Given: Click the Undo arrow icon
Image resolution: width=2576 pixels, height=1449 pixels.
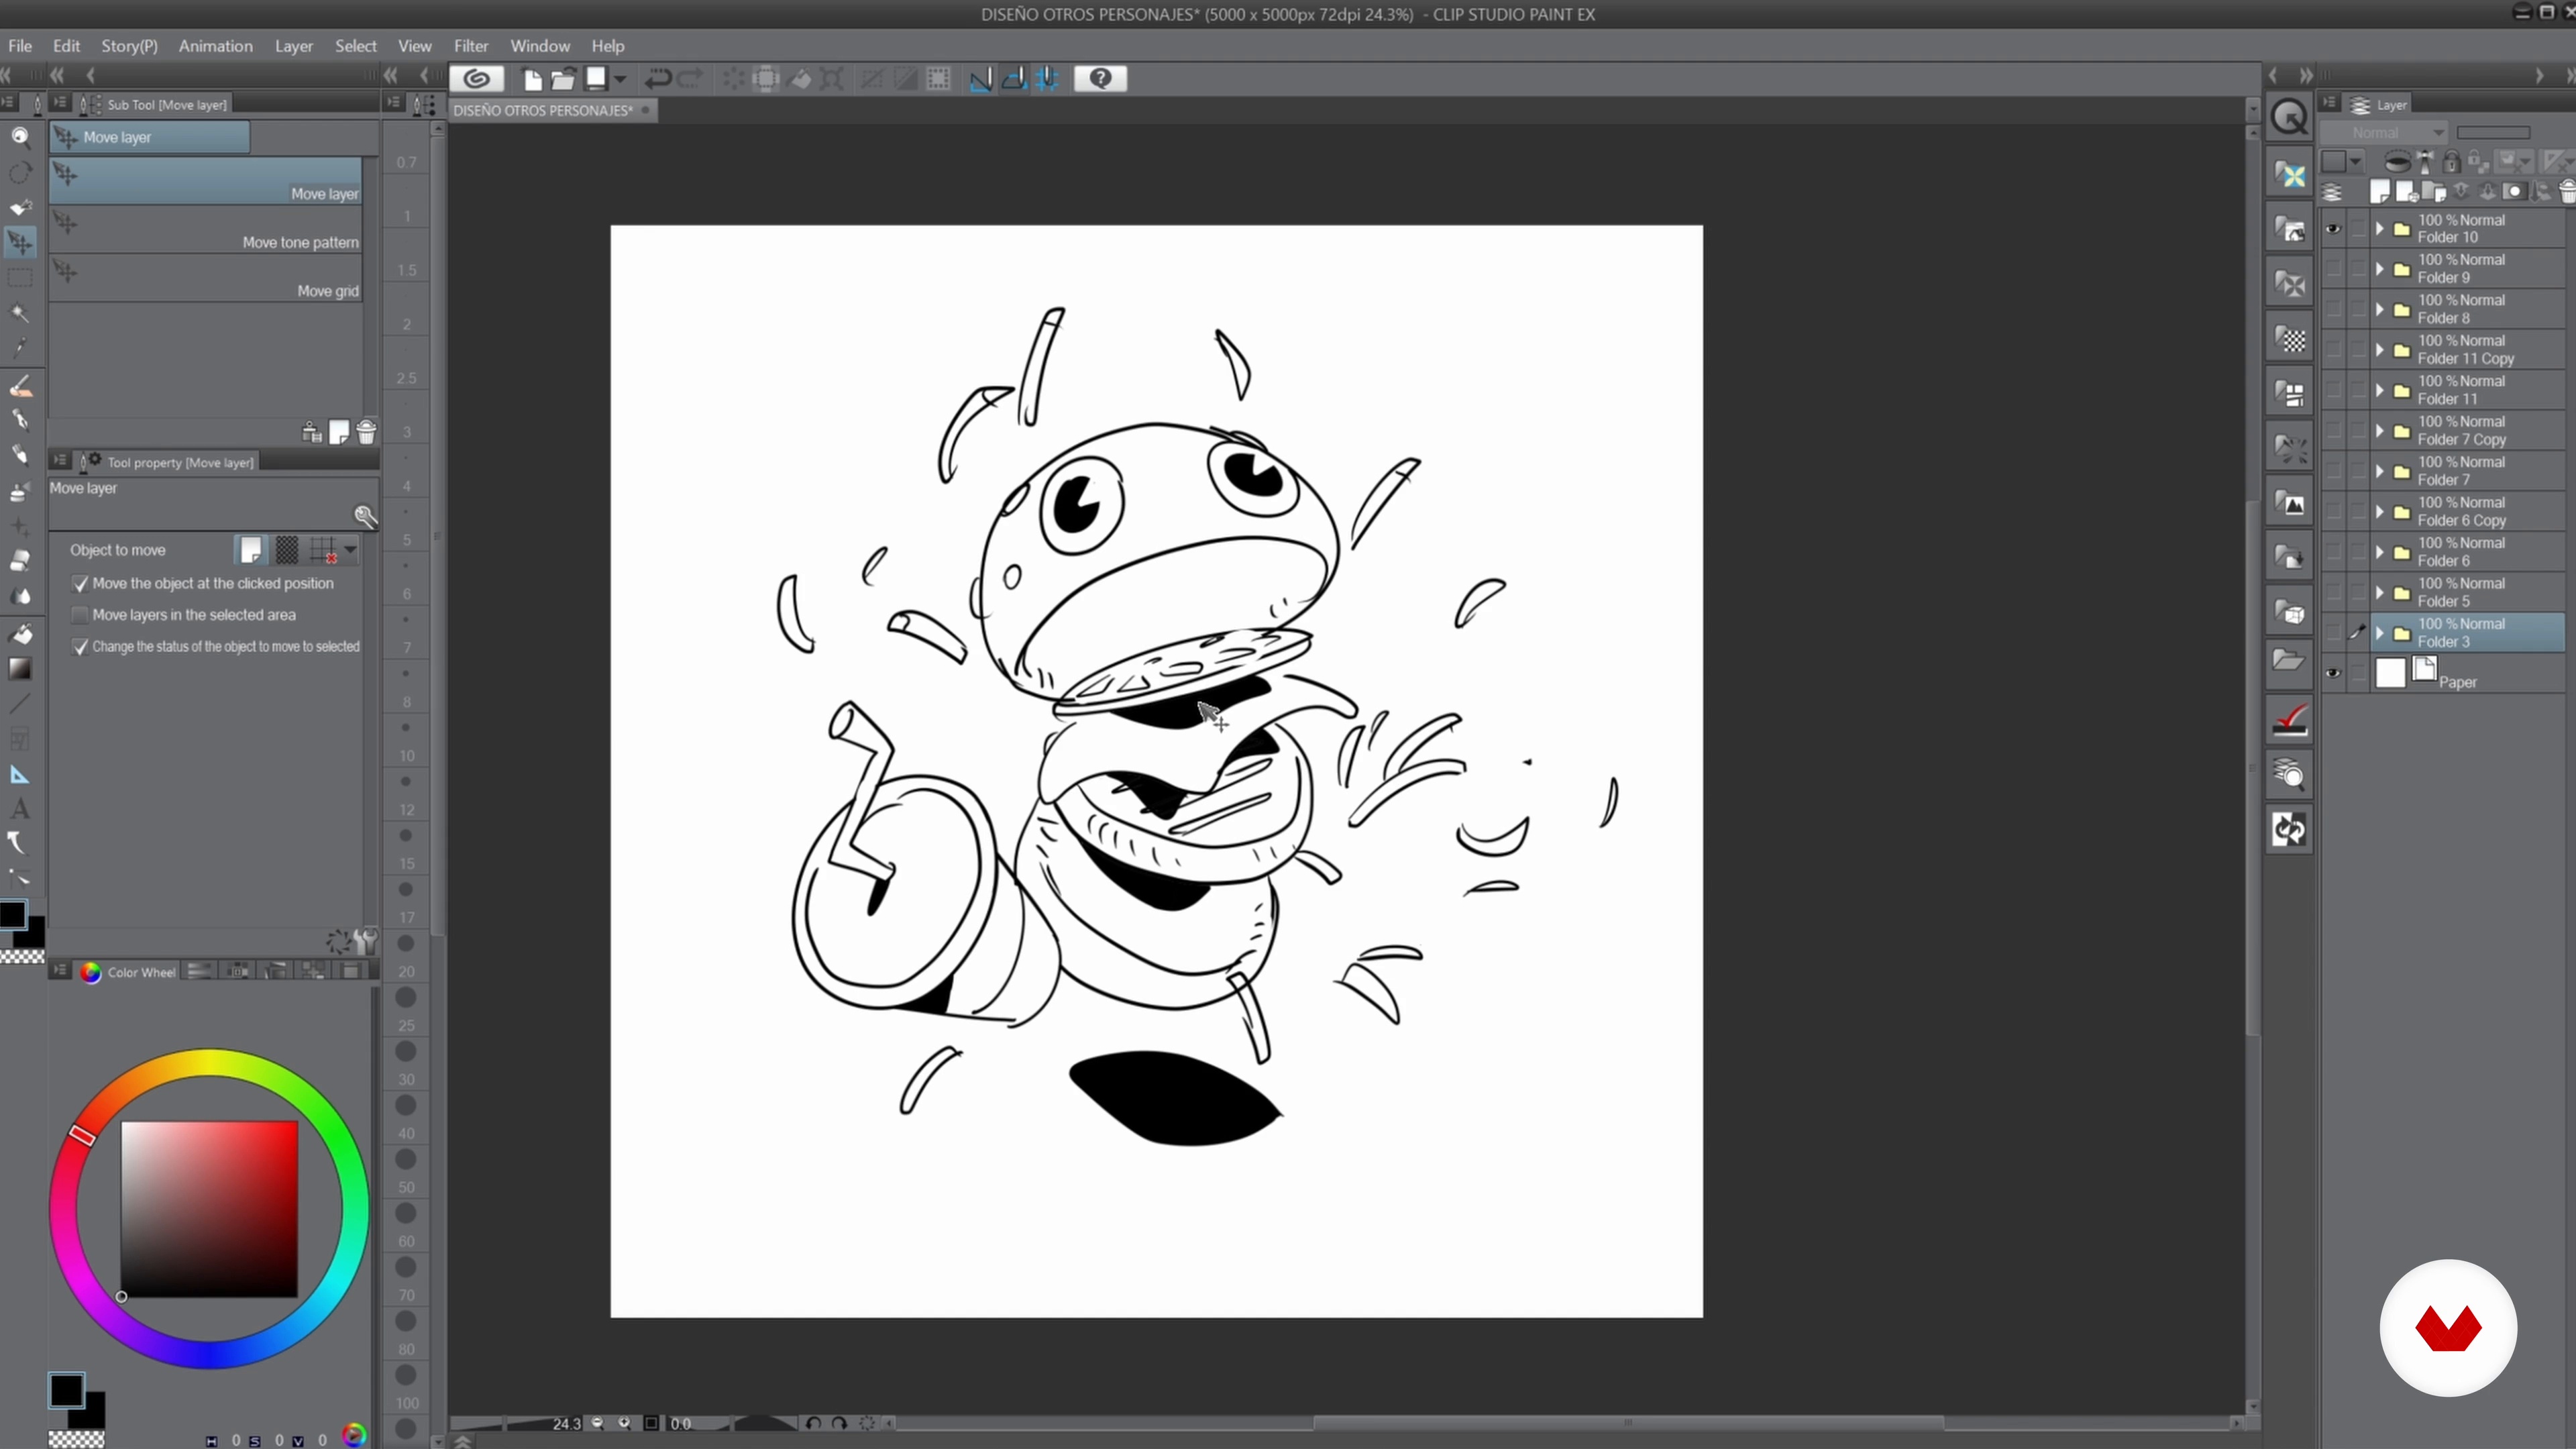Looking at the screenshot, I should (657, 79).
